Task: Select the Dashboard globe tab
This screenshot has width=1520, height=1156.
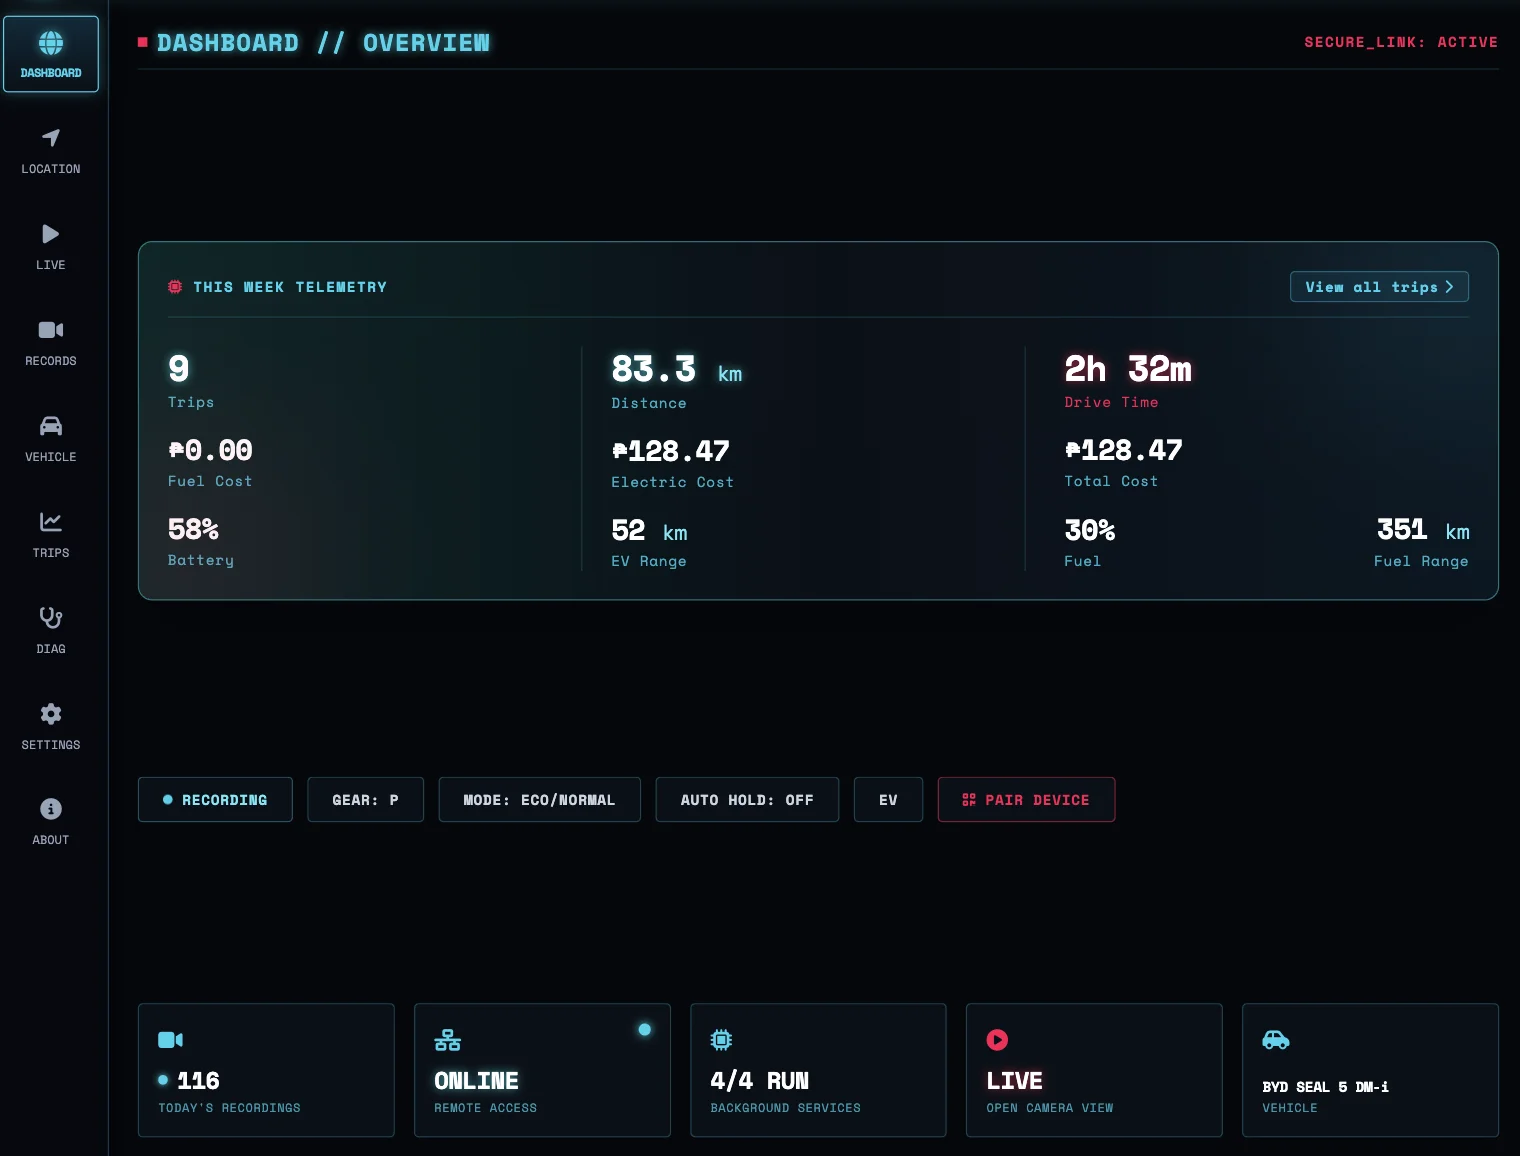Action: click(51, 54)
